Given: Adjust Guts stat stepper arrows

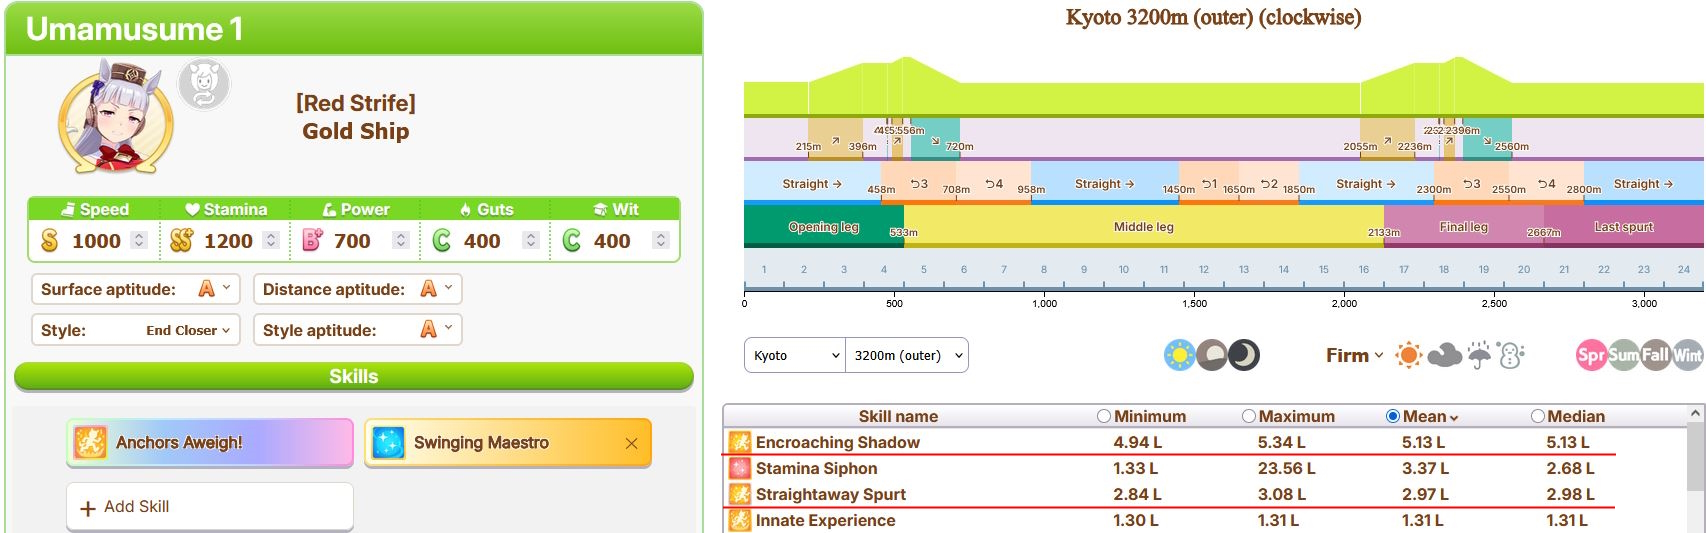Looking at the screenshot, I should (x=531, y=240).
